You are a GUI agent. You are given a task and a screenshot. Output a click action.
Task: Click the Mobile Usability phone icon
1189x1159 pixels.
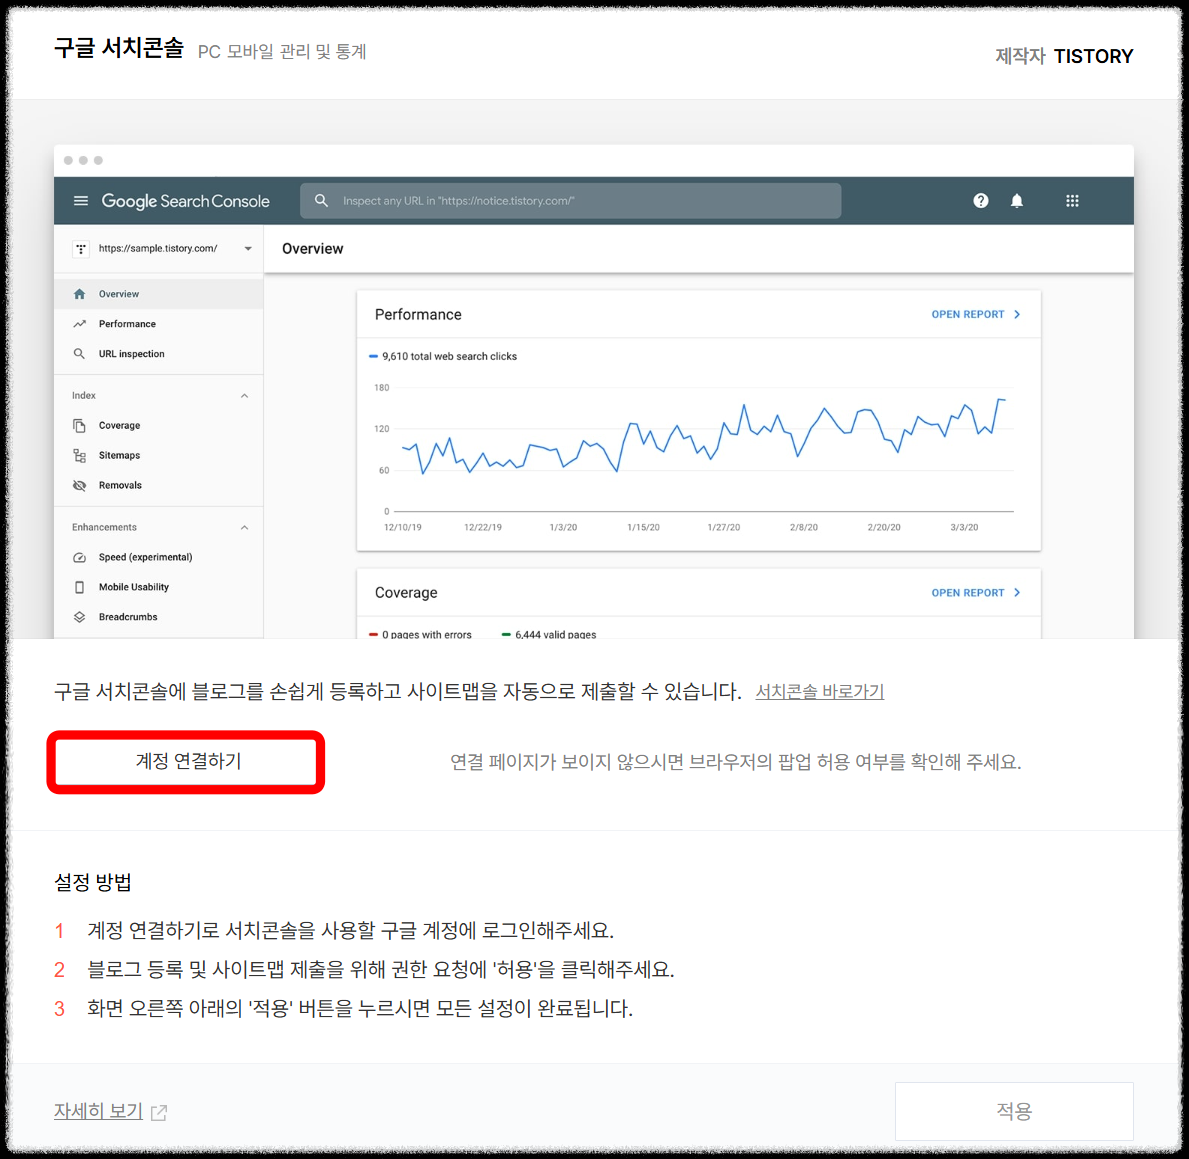pos(79,587)
